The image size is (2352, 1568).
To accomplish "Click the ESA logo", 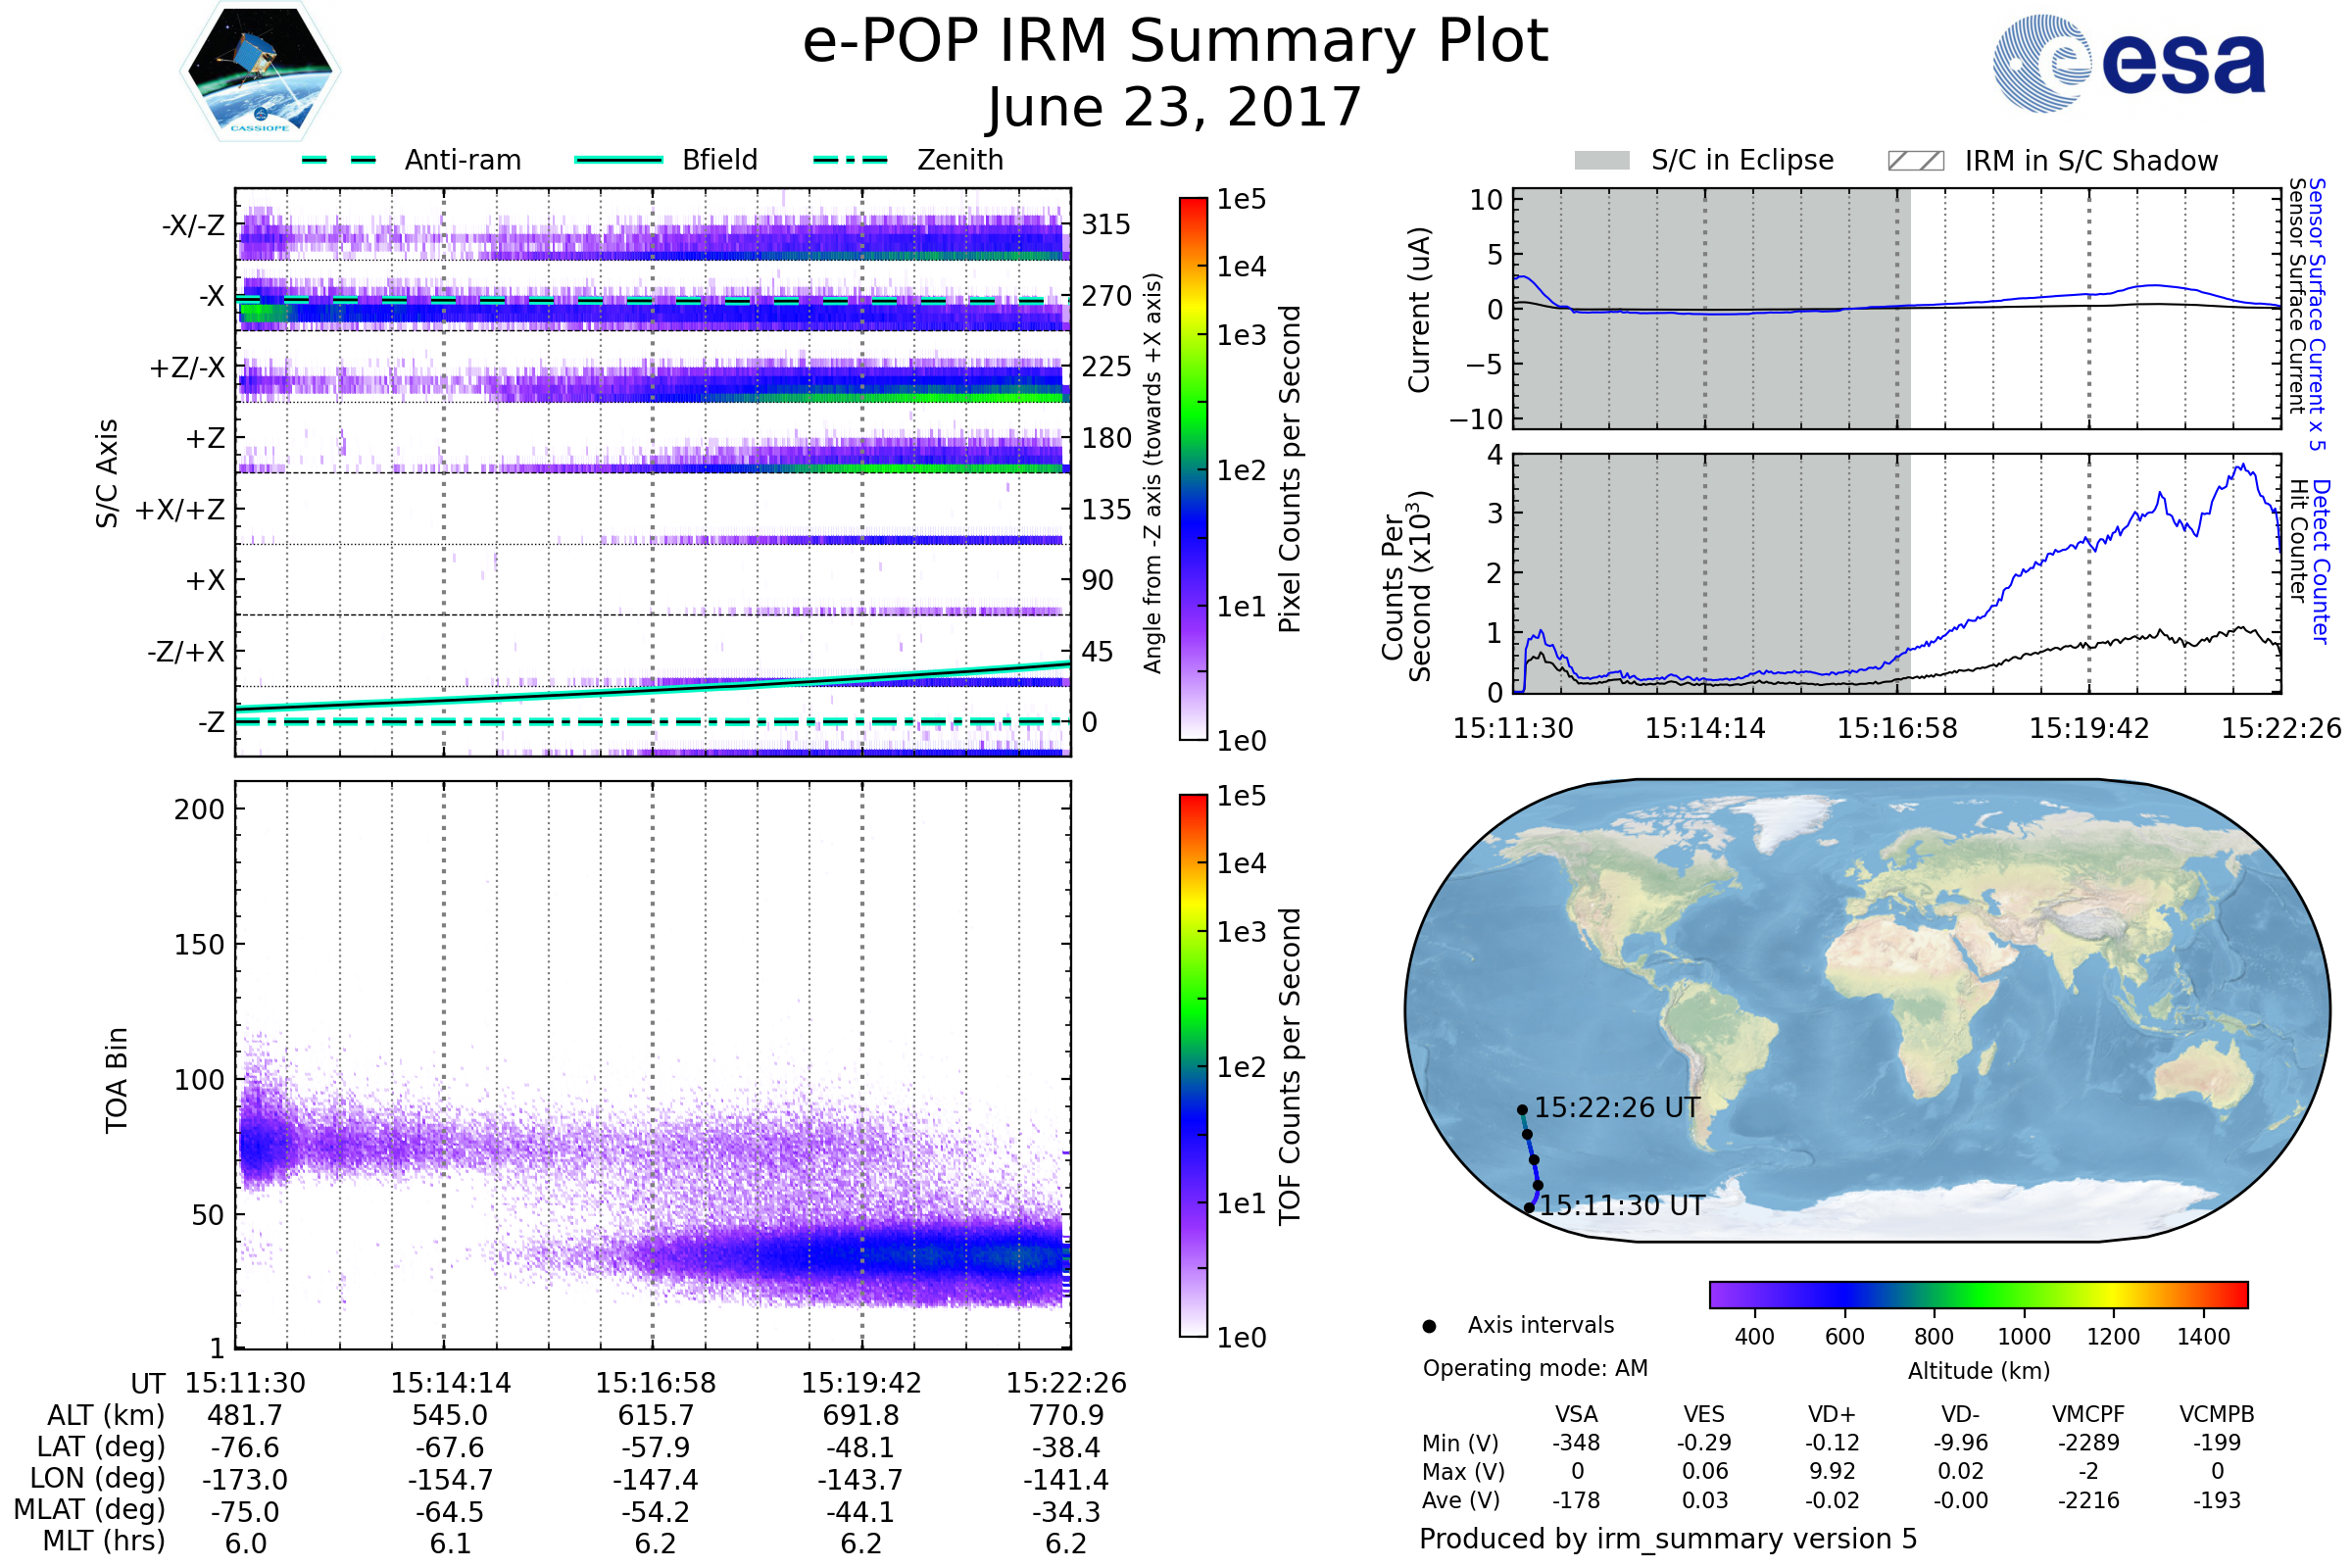I will [x=2128, y=63].
